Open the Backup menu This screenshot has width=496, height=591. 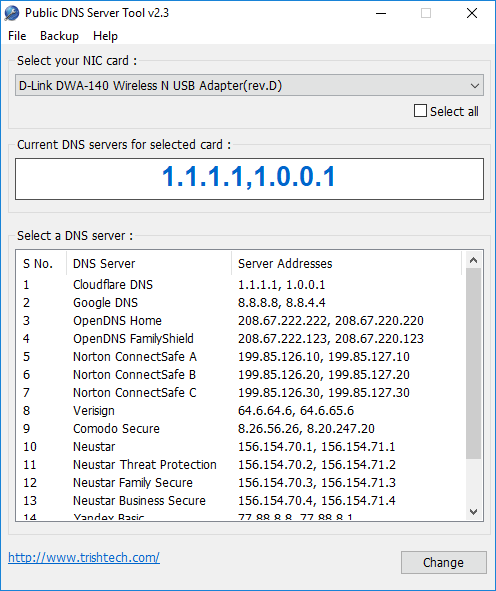pyautogui.click(x=59, y=36)
